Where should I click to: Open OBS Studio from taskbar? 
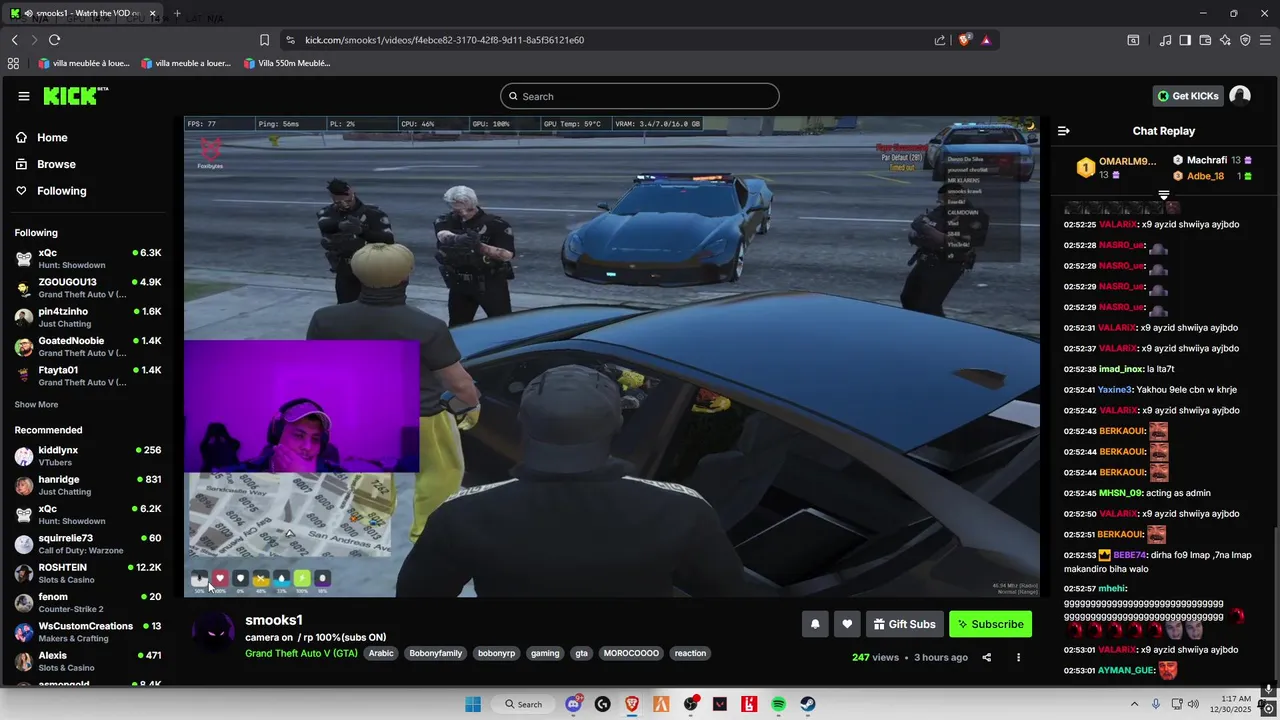[x=690, y=704]
